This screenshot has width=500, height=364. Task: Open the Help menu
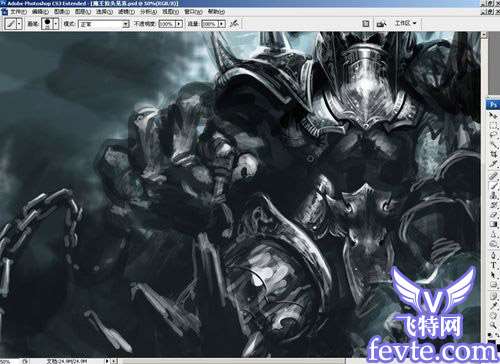[216, 12]
